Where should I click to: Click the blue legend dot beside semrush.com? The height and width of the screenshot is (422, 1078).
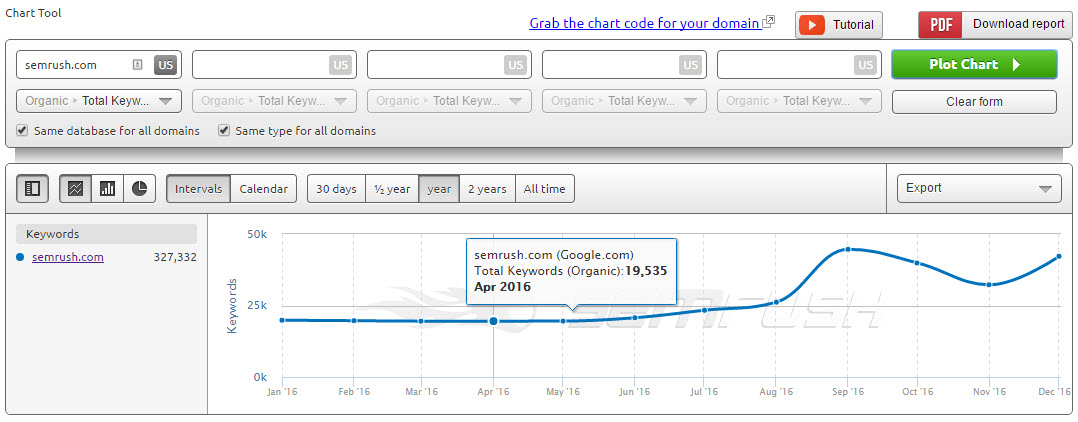coord(20,257)
